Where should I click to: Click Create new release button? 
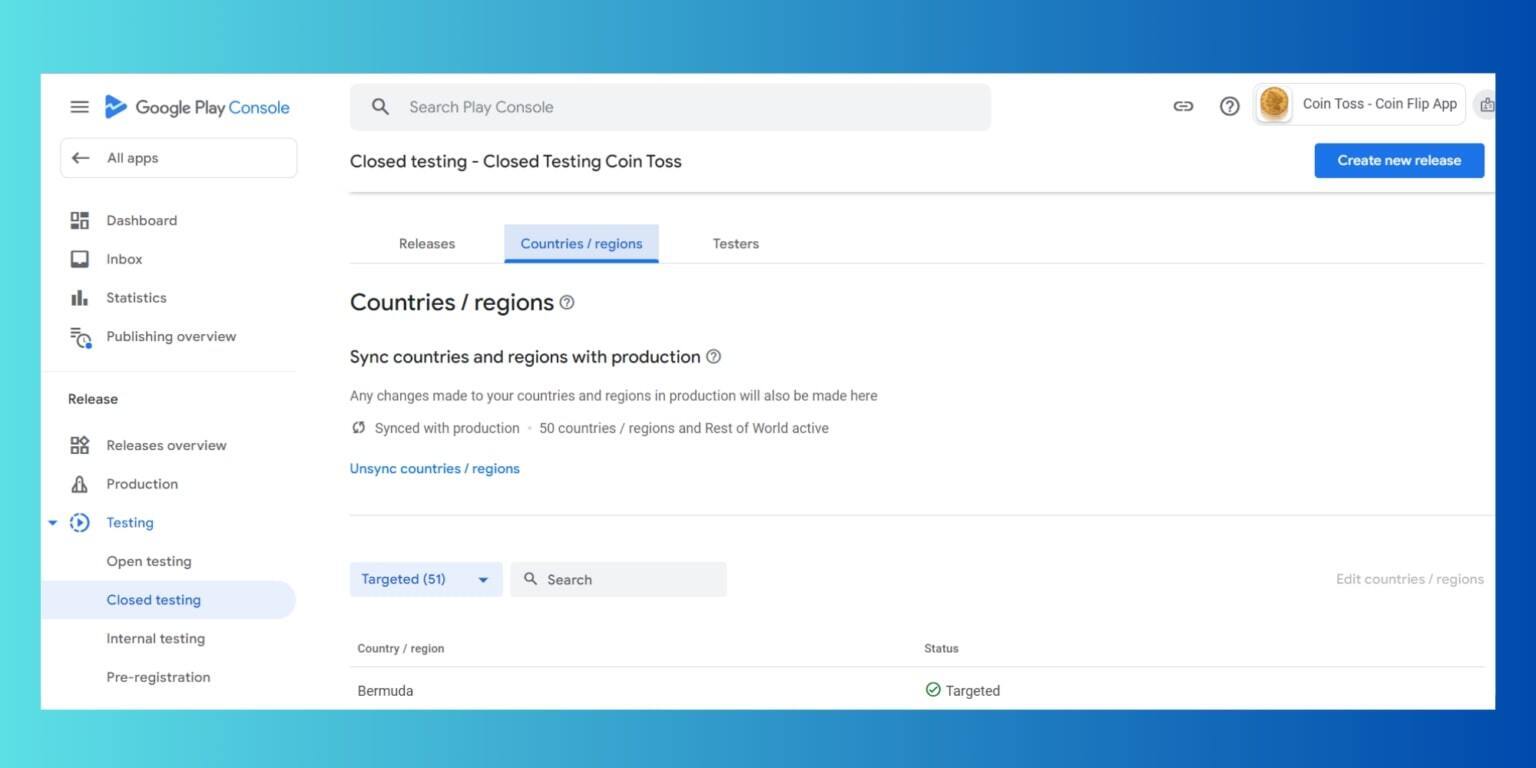[1398, 161]
